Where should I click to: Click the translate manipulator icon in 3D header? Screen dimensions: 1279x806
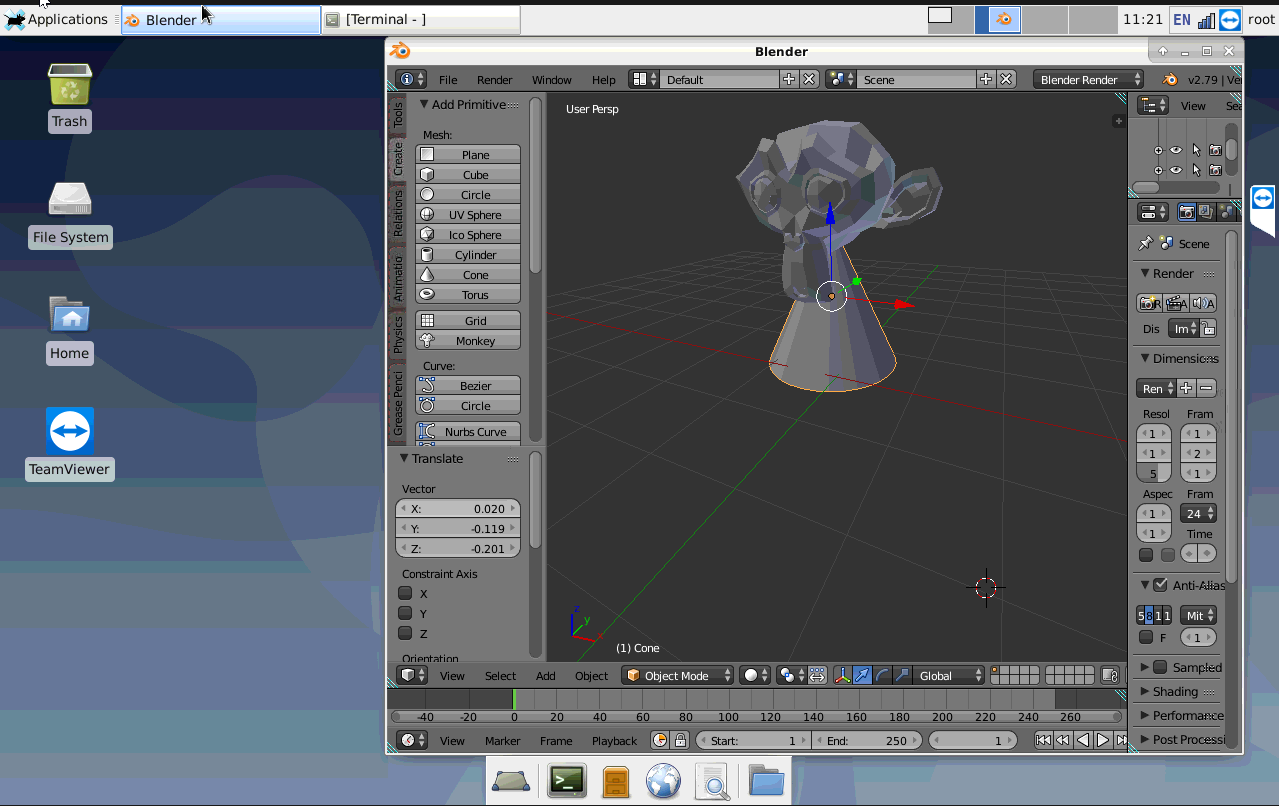[x=862, y=676]
